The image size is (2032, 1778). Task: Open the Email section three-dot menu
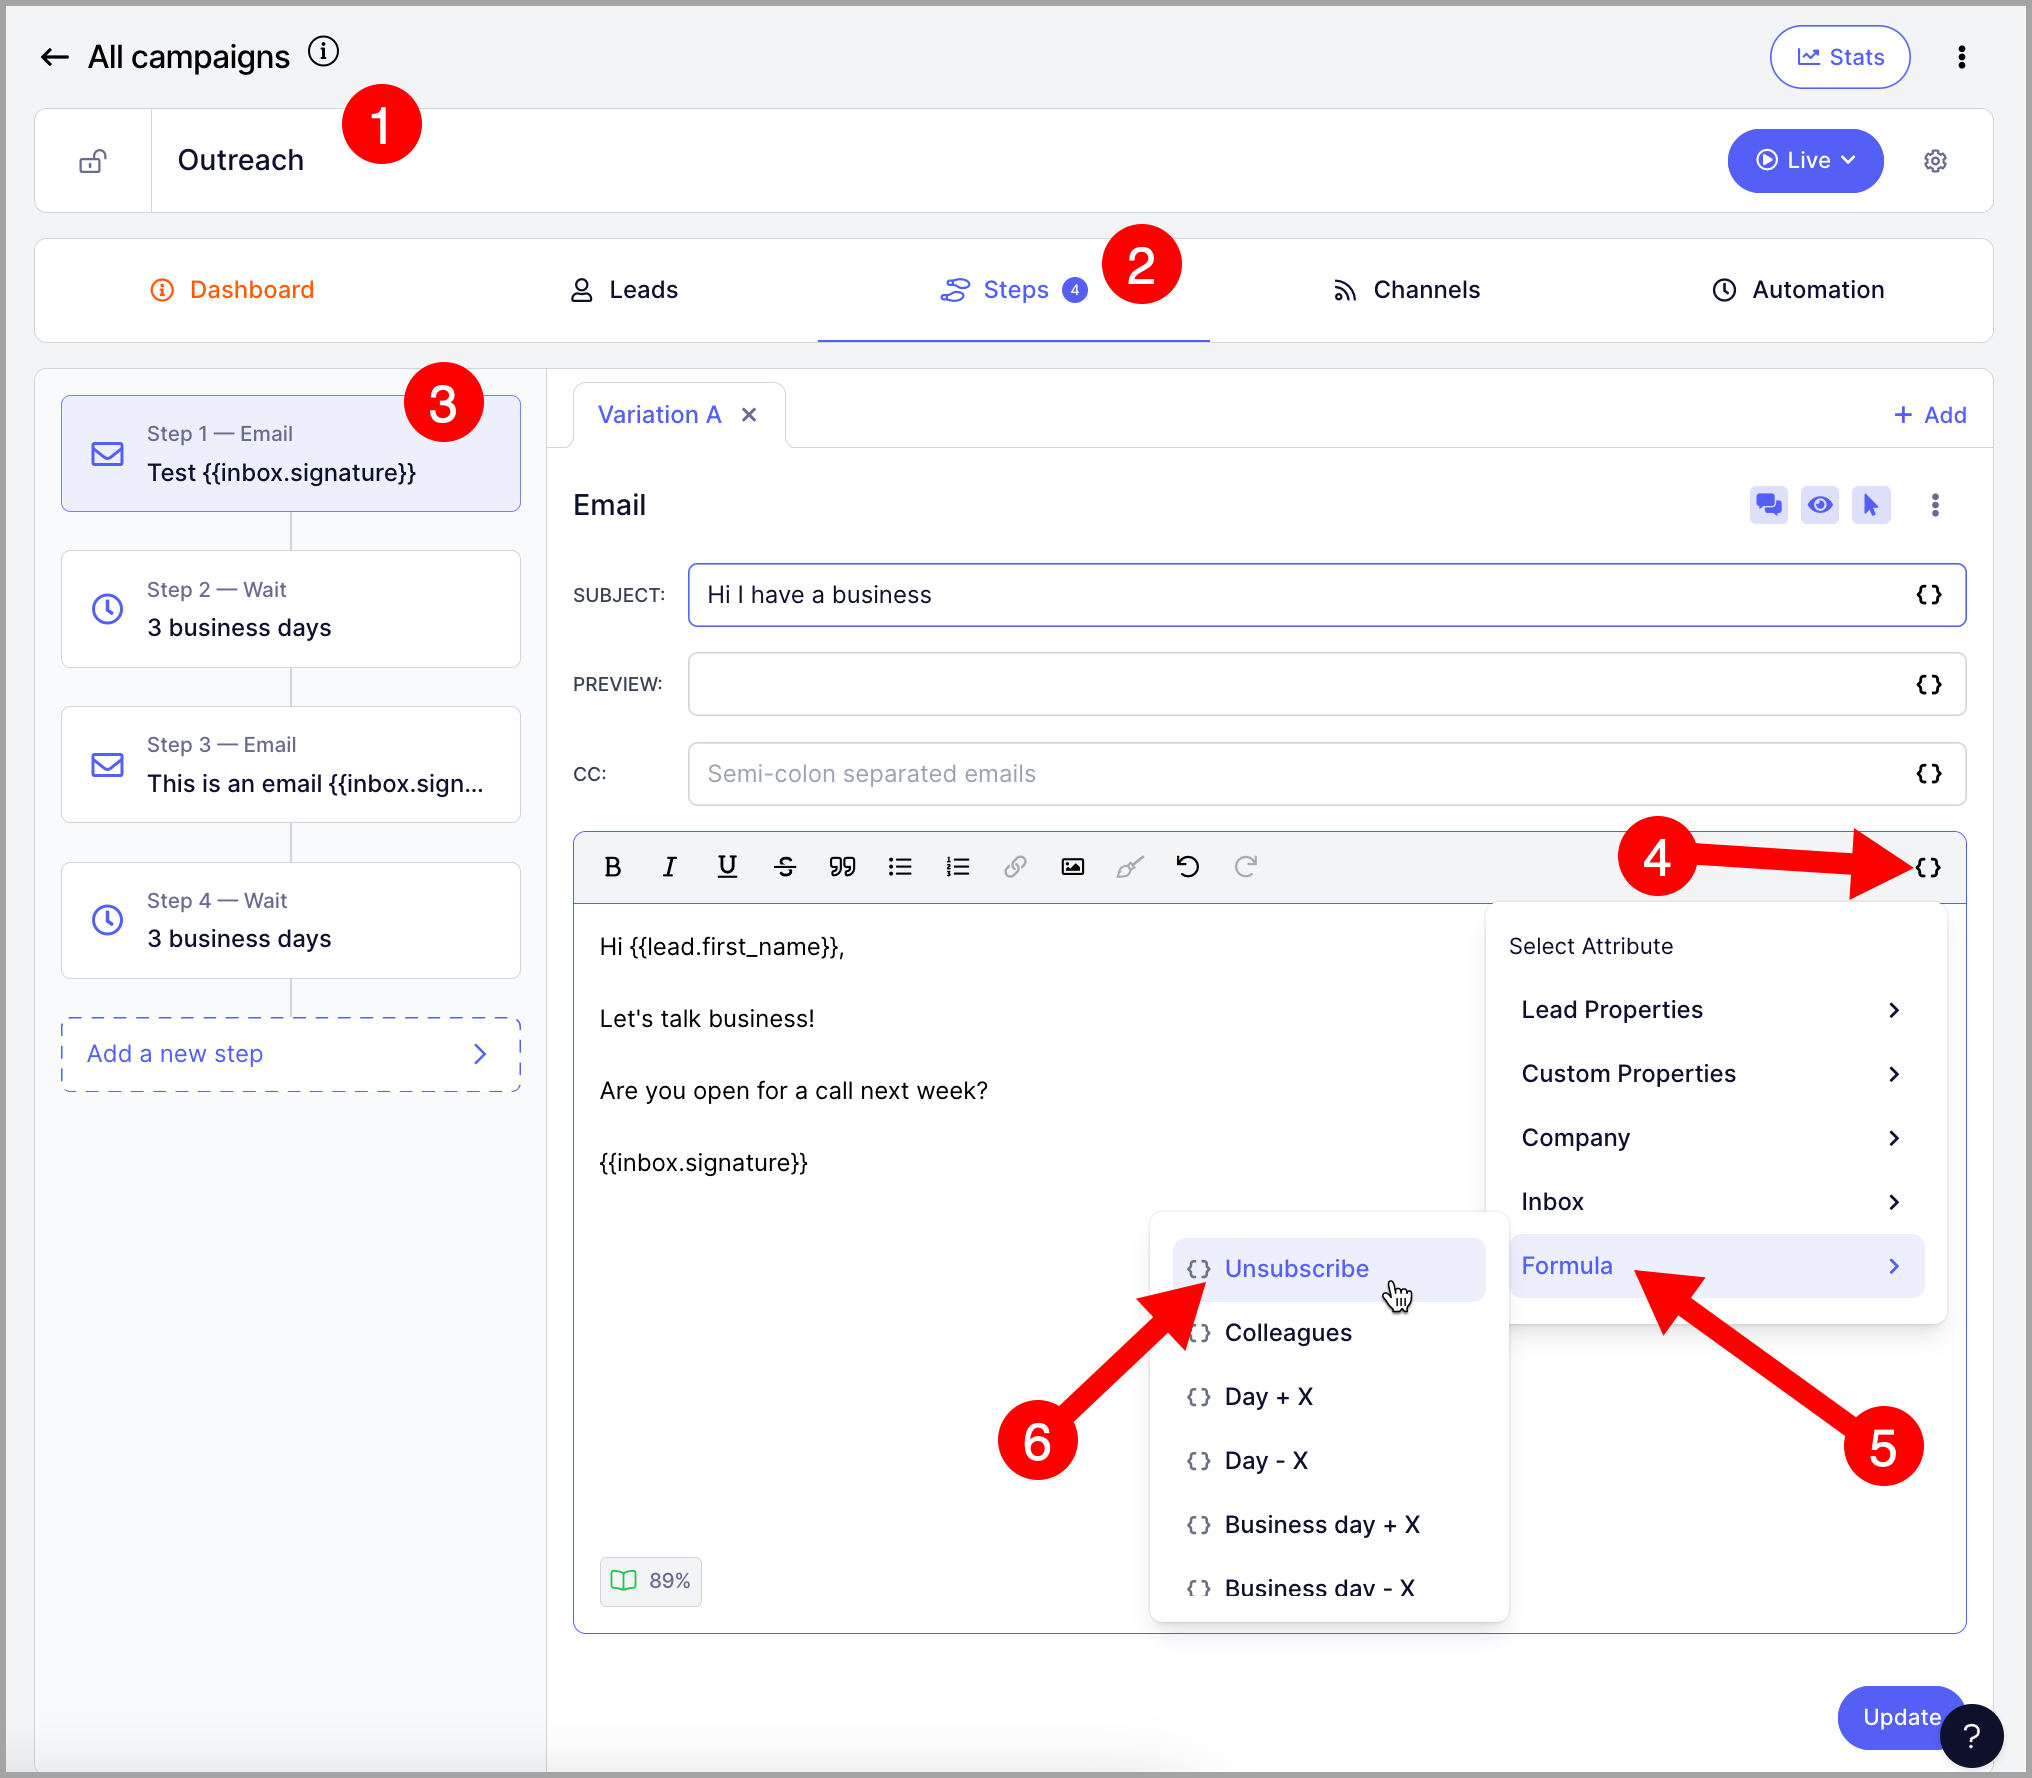(1936, 505)
